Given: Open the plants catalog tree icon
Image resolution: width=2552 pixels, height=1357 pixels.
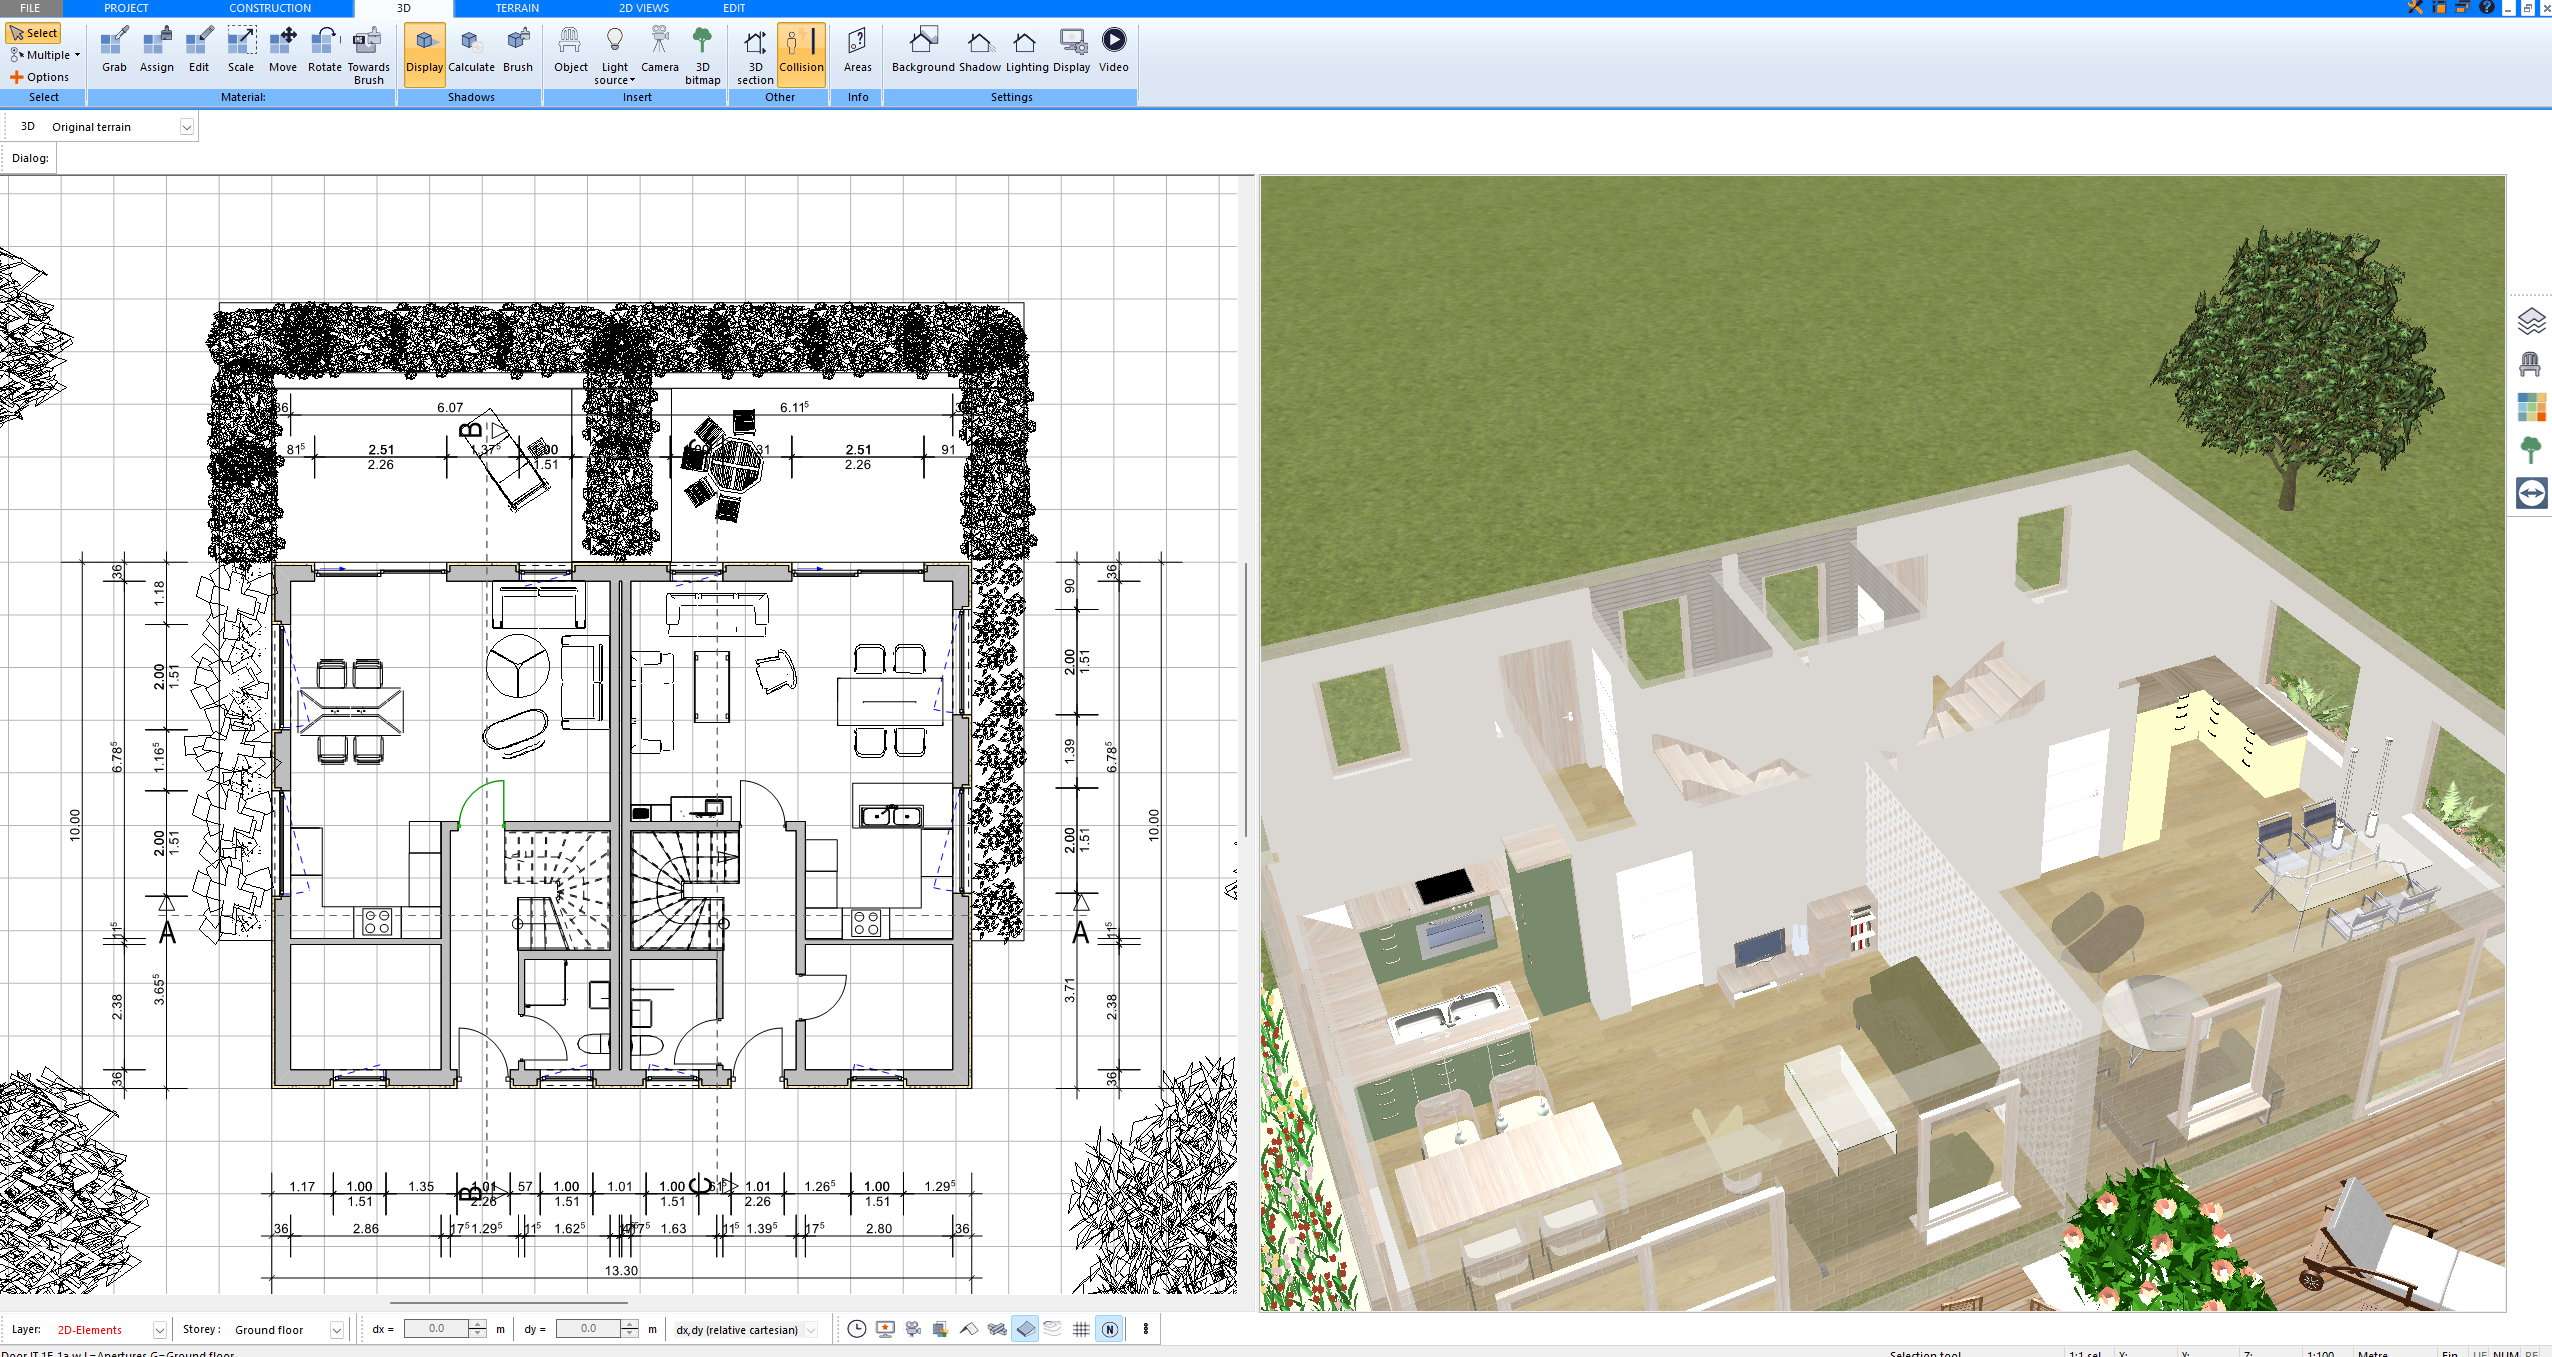Looking at the screenshot, I should click(x=2531, y=450).
